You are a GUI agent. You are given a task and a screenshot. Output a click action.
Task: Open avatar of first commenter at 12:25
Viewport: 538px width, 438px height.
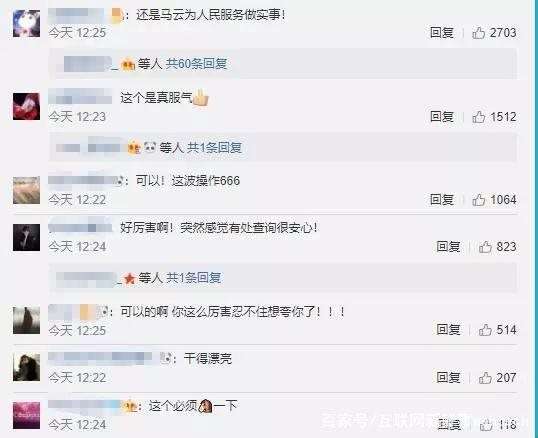[26, 23]
